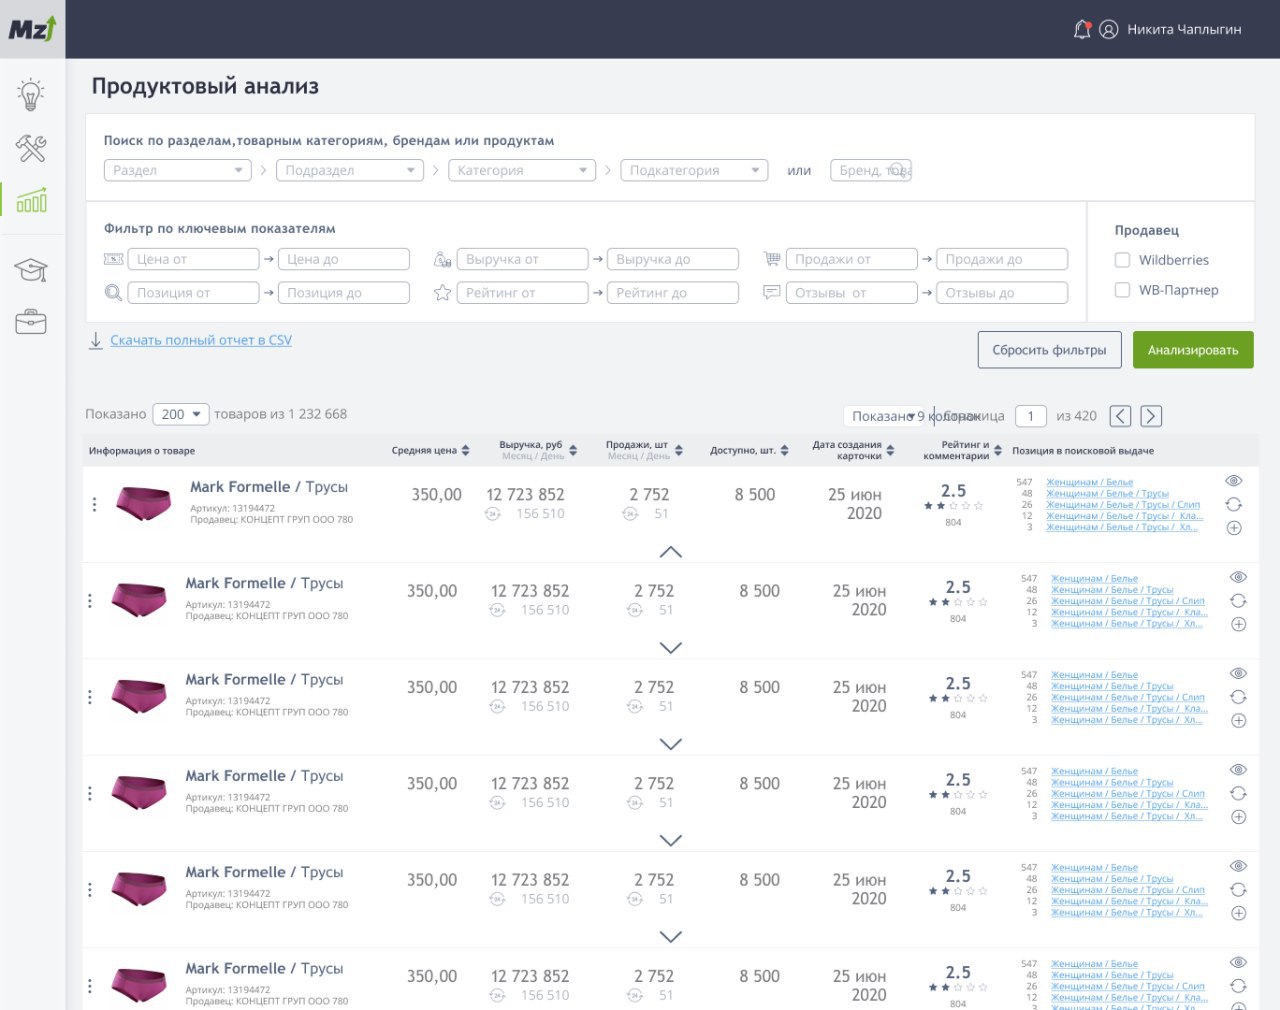Click the refresh icon in second product row

click(1238, 601)
